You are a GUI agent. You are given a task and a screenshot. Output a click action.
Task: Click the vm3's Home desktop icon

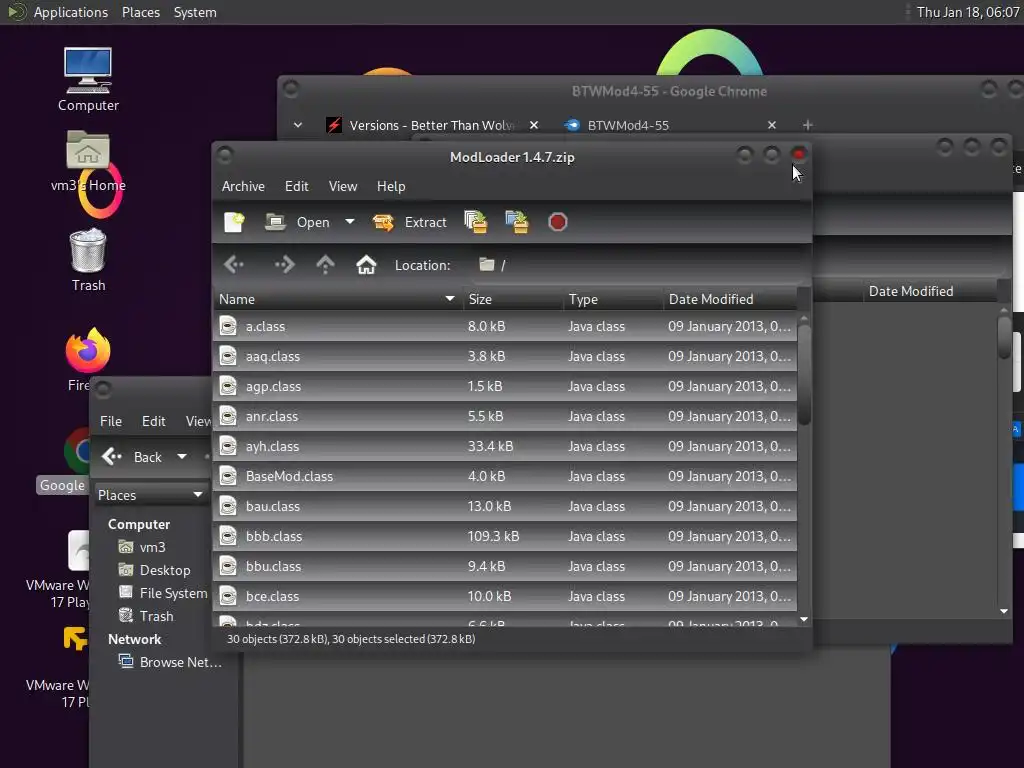88,161
